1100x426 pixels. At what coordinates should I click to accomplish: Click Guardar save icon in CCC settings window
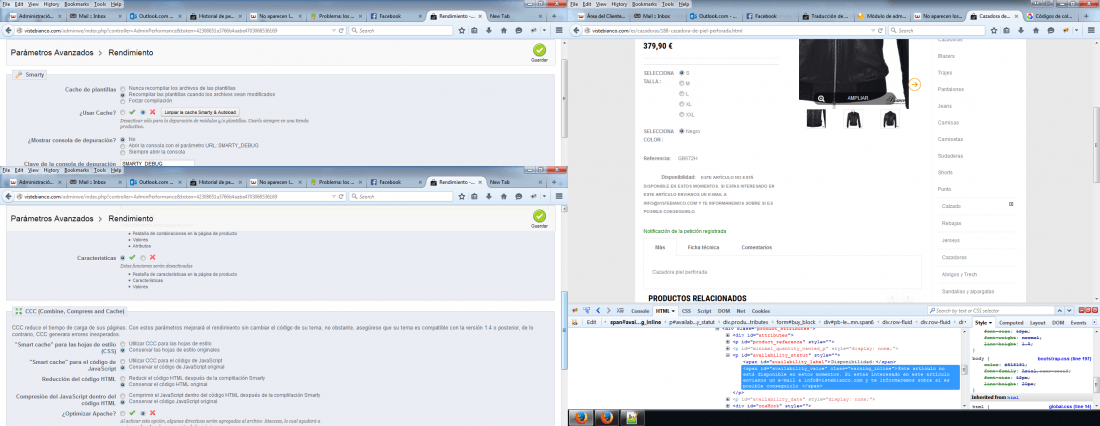click(539, 216)
